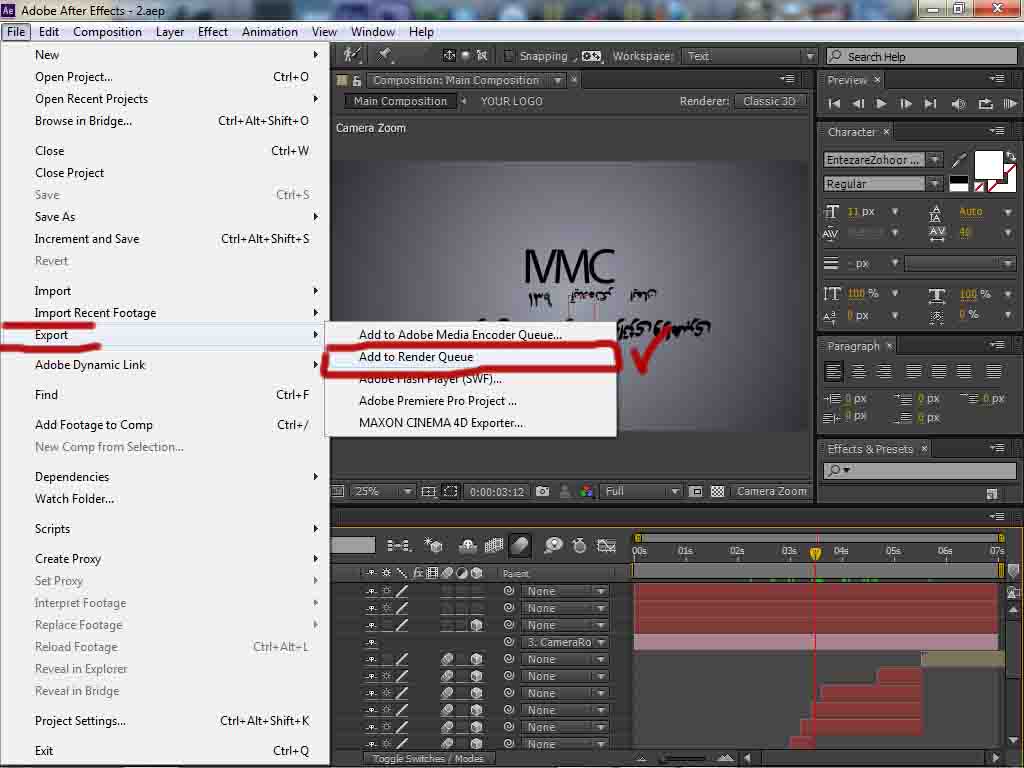Jump to first frame in Preview panel

834,104
